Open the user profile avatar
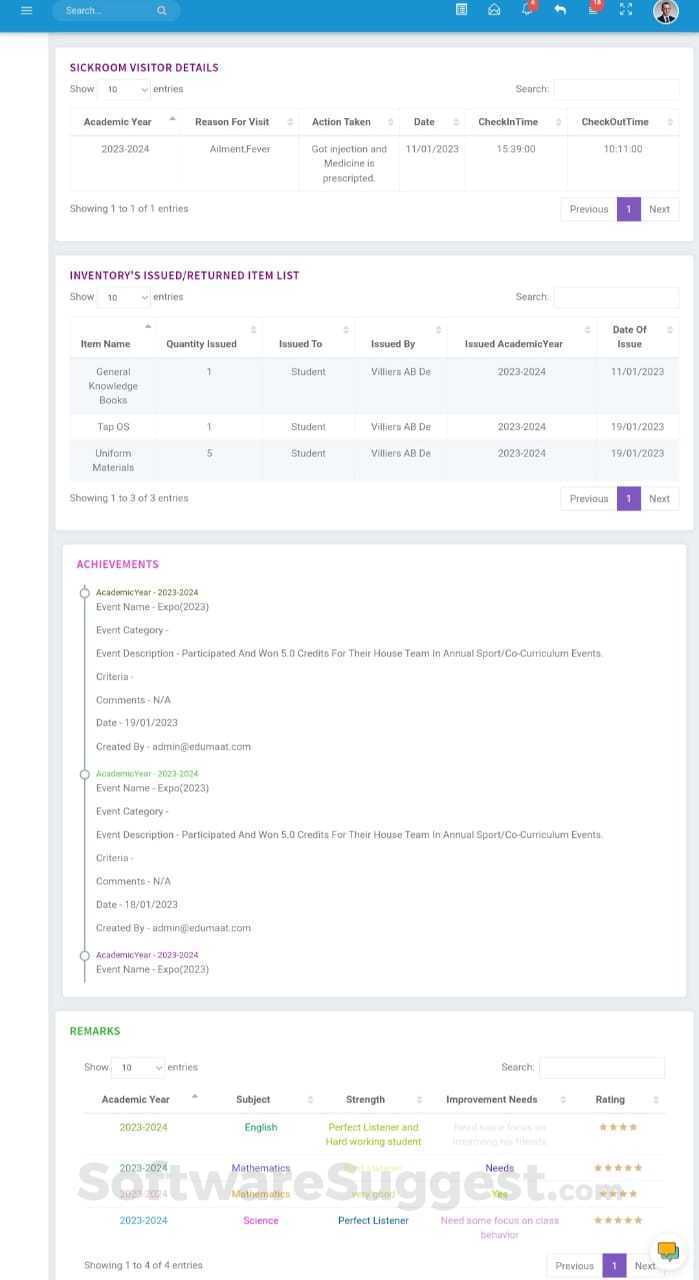This screenshot has height=1280, width=699. click(665, 11)
